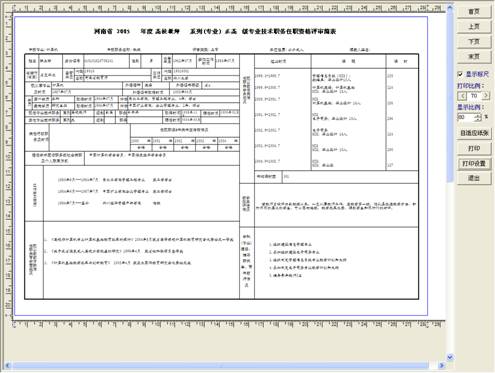Click the print scale value field
Image resolution: width=495 pixels, height=373 pixels.
(x=474, y=96)
